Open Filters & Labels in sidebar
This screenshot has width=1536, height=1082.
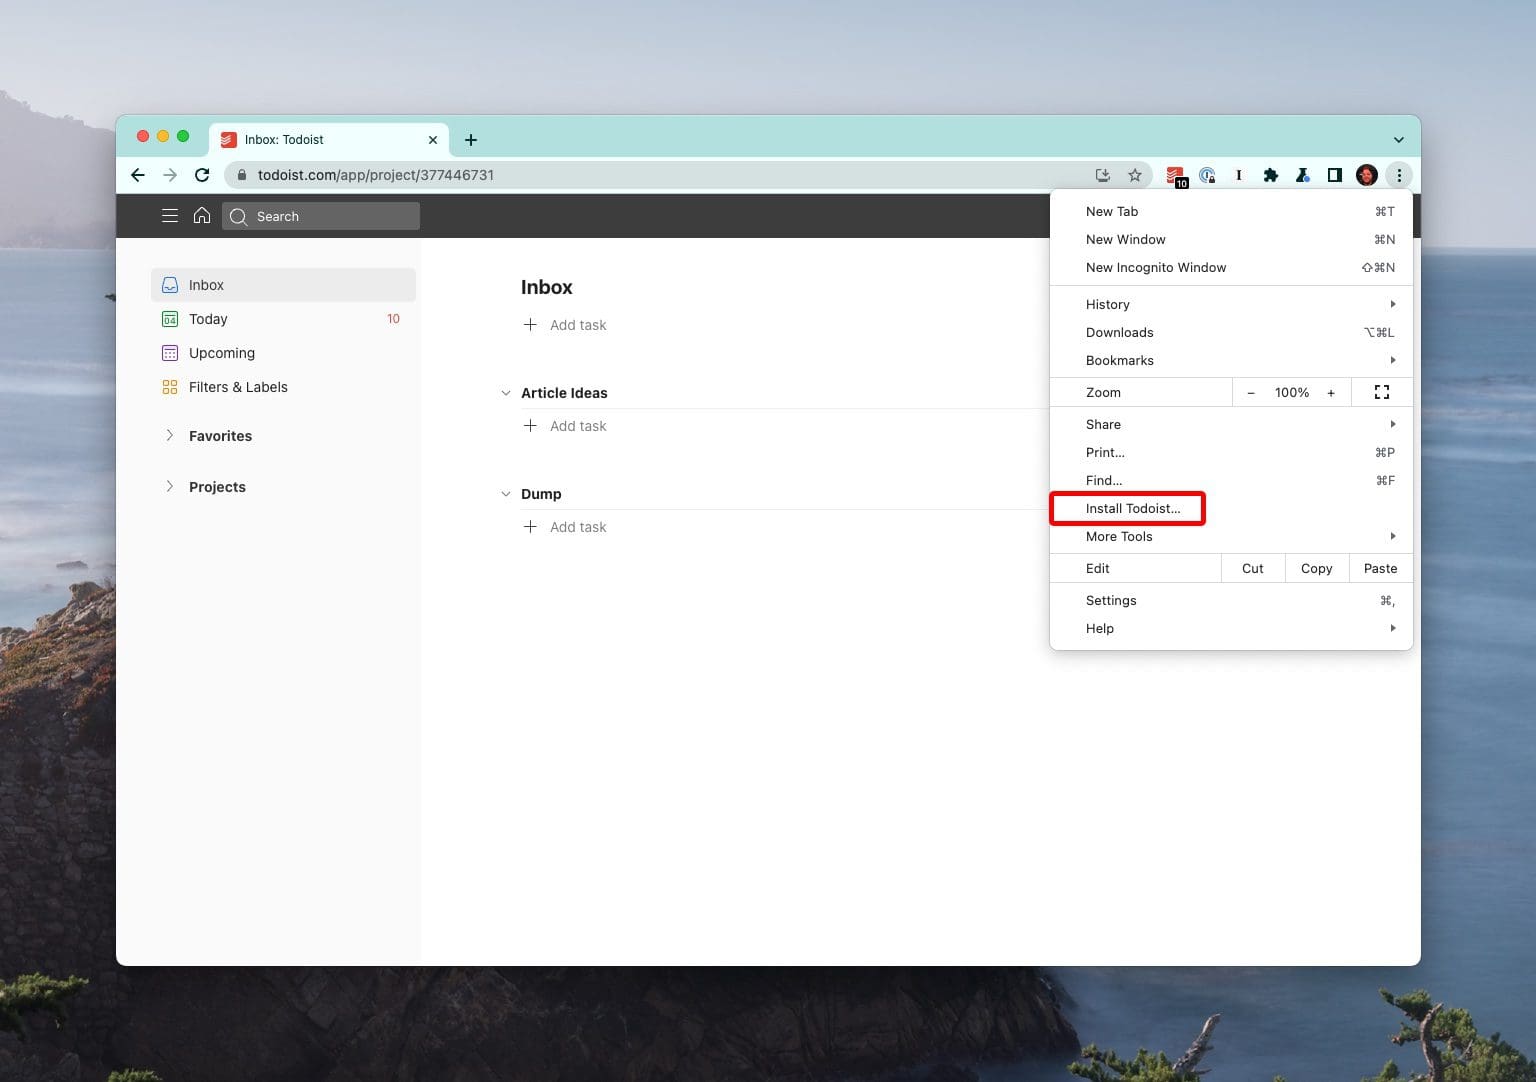point(283,387)
